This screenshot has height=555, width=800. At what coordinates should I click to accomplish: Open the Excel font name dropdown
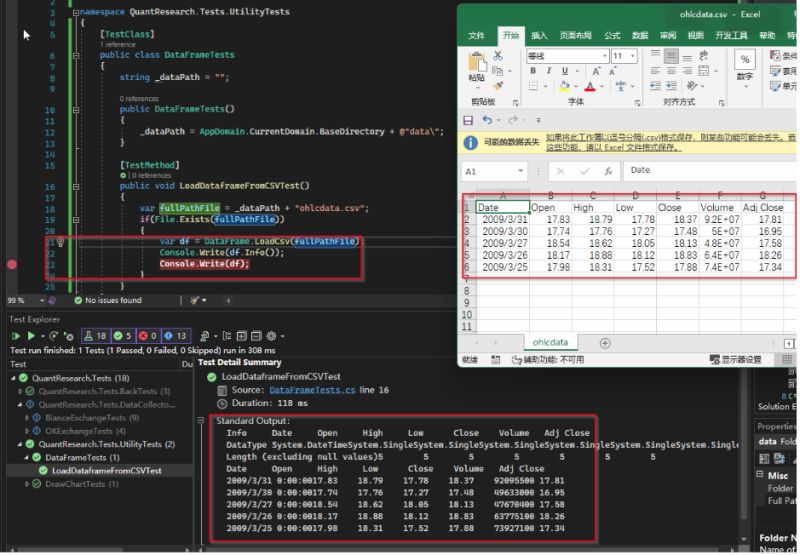point(605,56)
